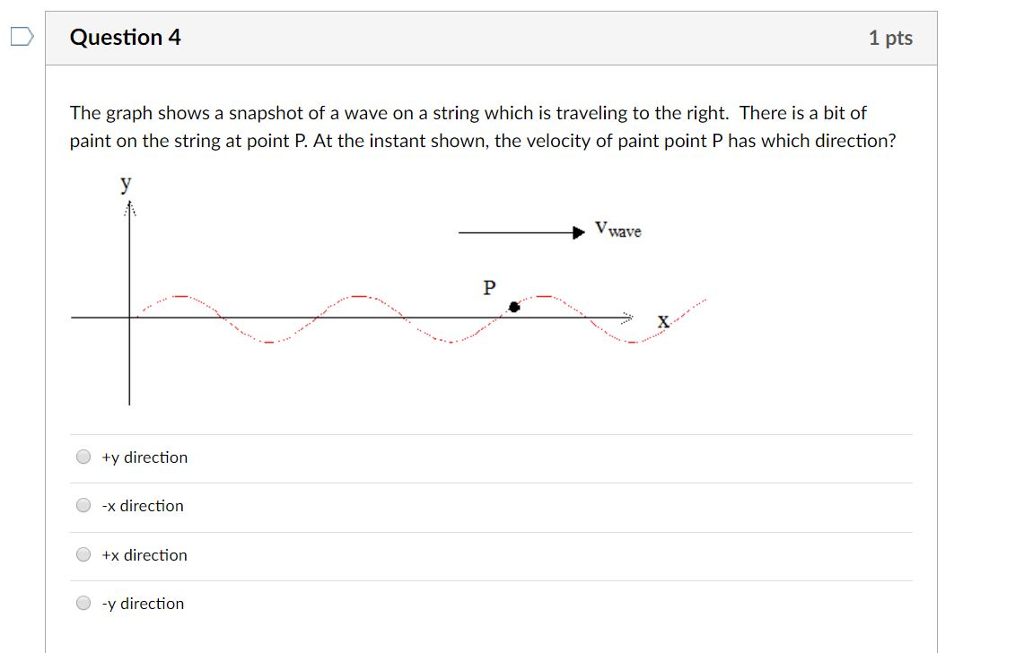Viewport: 1024px width, 653px height.
Task: Select the -y direction radio button
Action: (82, 602)
